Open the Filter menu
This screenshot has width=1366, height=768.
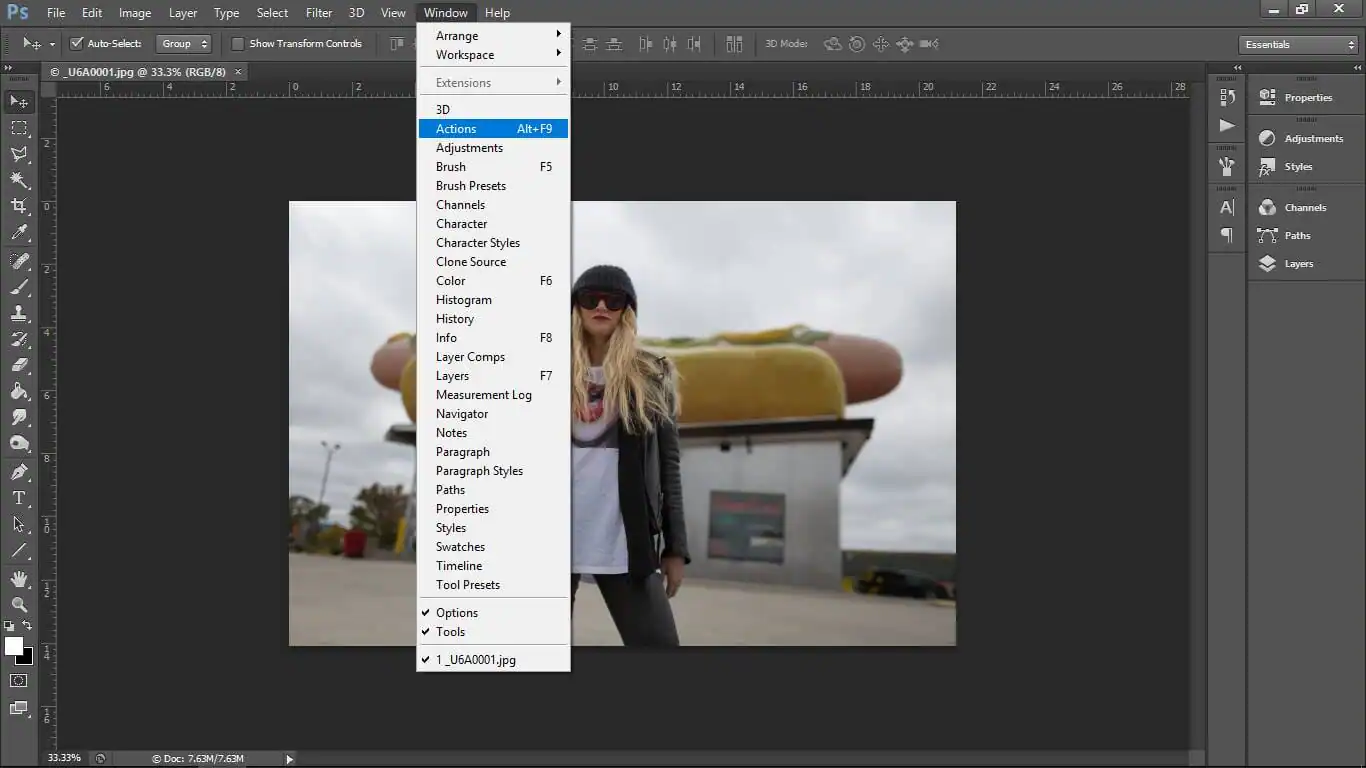(318, 12)
